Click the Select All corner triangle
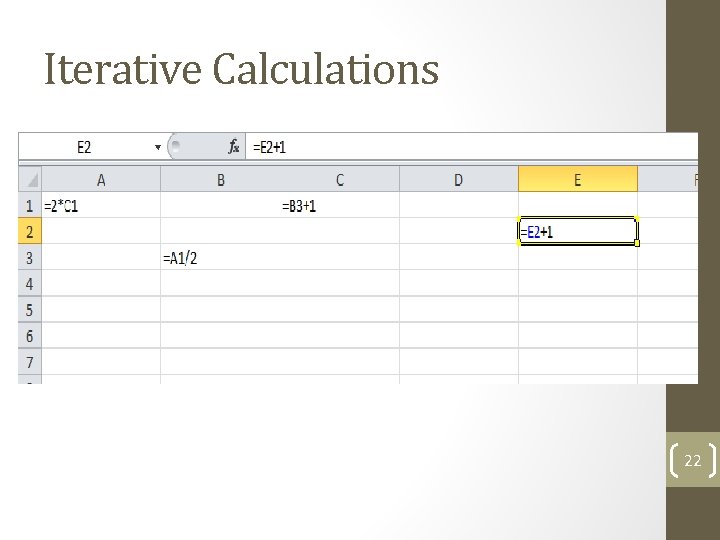 tap(30, 180)
